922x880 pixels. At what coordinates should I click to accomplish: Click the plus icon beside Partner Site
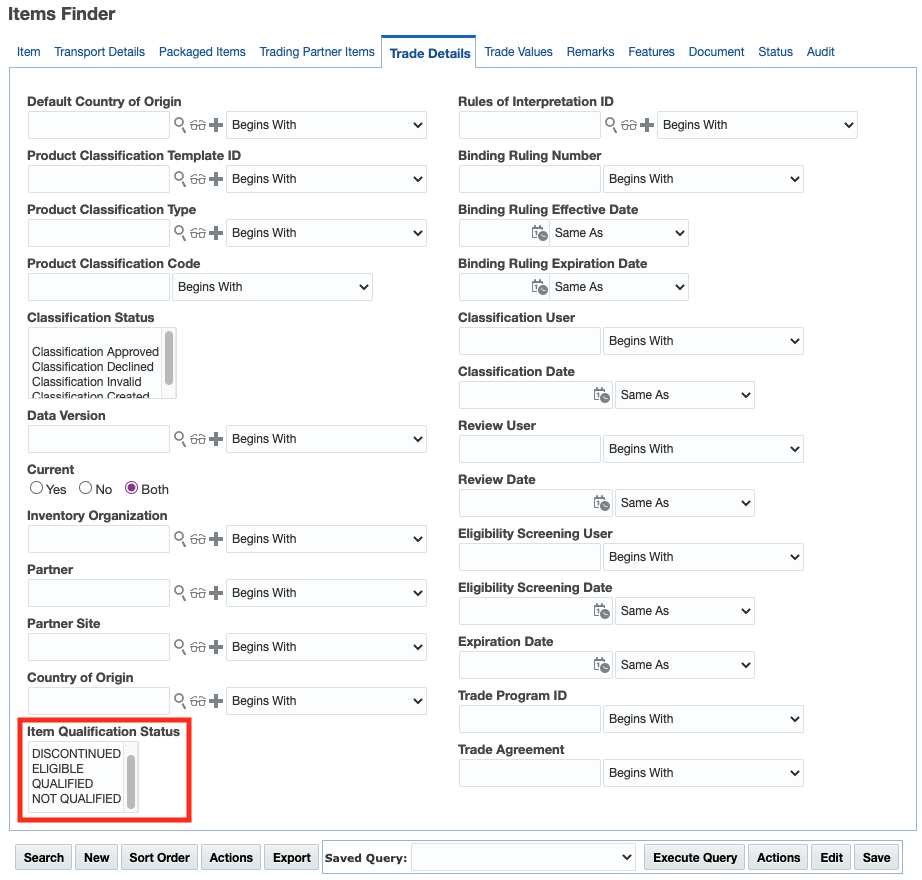click(216, 647)
